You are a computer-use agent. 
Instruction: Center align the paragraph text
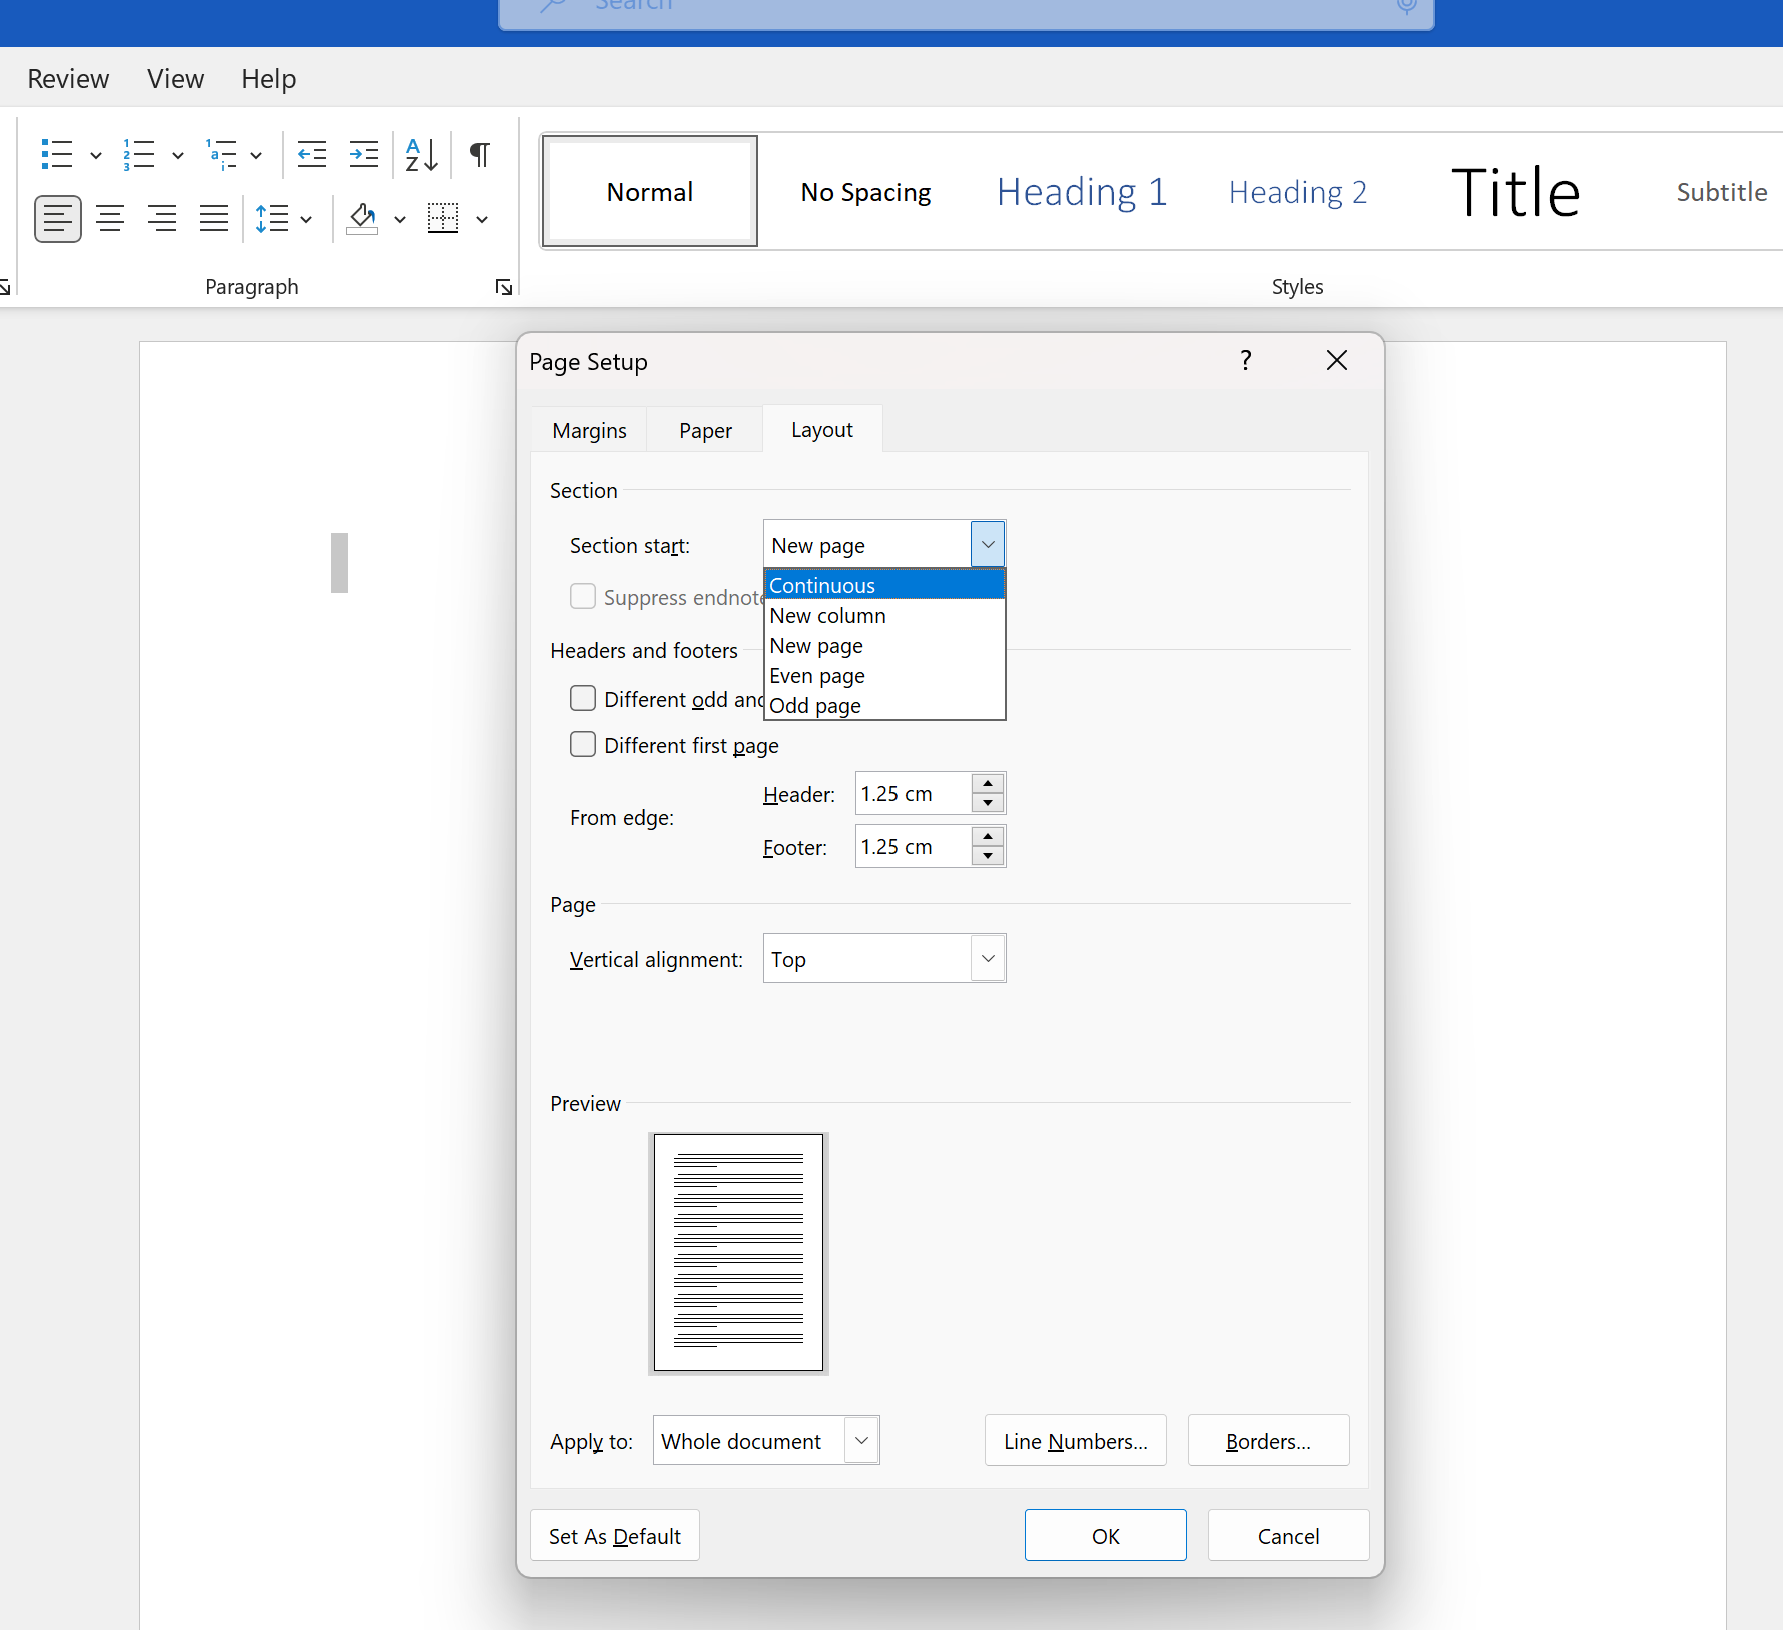click(110, 218)
